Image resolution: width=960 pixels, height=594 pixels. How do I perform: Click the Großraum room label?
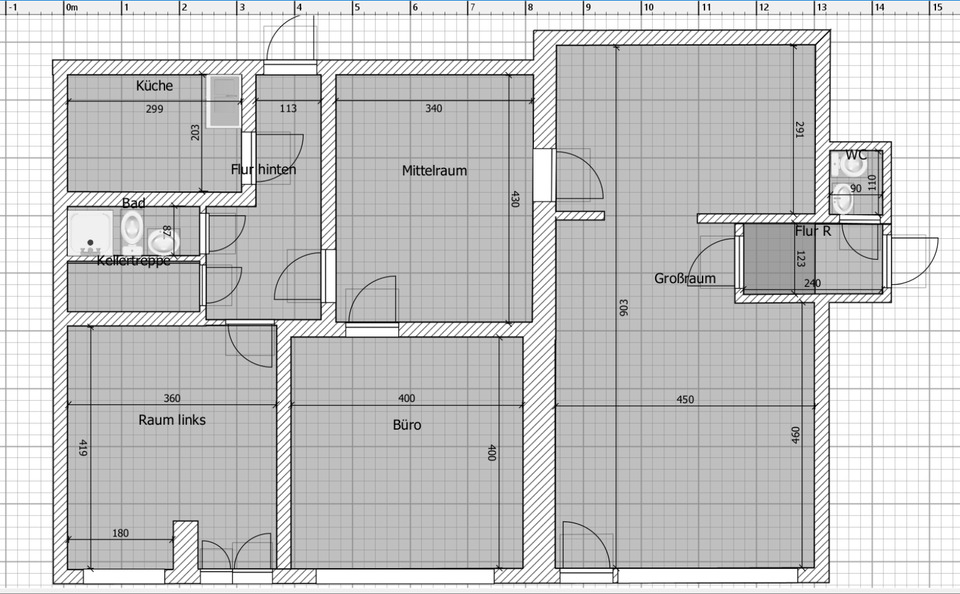[685, 278]
